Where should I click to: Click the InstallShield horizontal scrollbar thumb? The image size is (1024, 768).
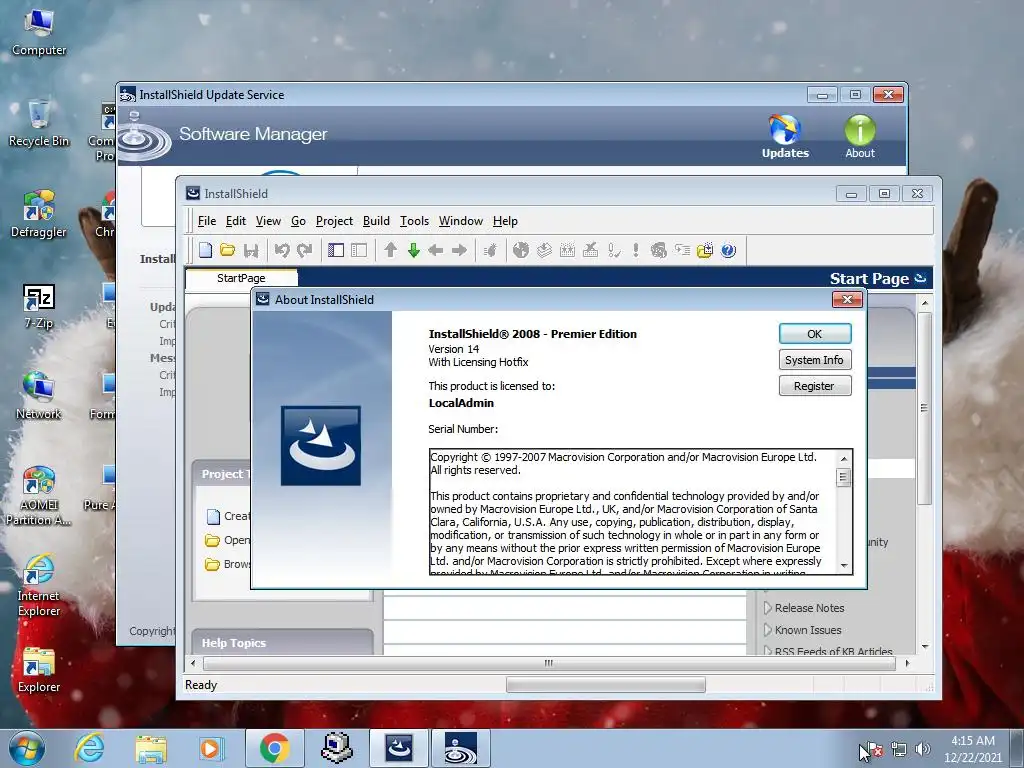(549, 664)
